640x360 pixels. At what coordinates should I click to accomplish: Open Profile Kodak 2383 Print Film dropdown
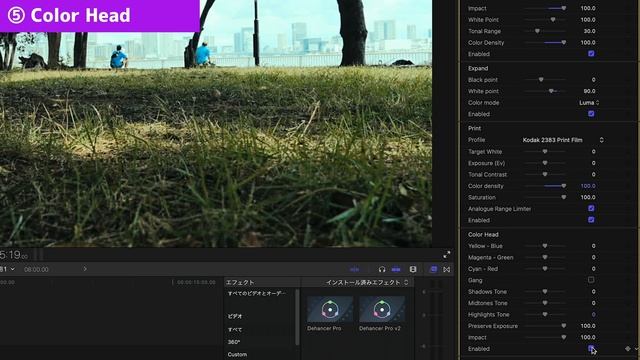[563, 140]
